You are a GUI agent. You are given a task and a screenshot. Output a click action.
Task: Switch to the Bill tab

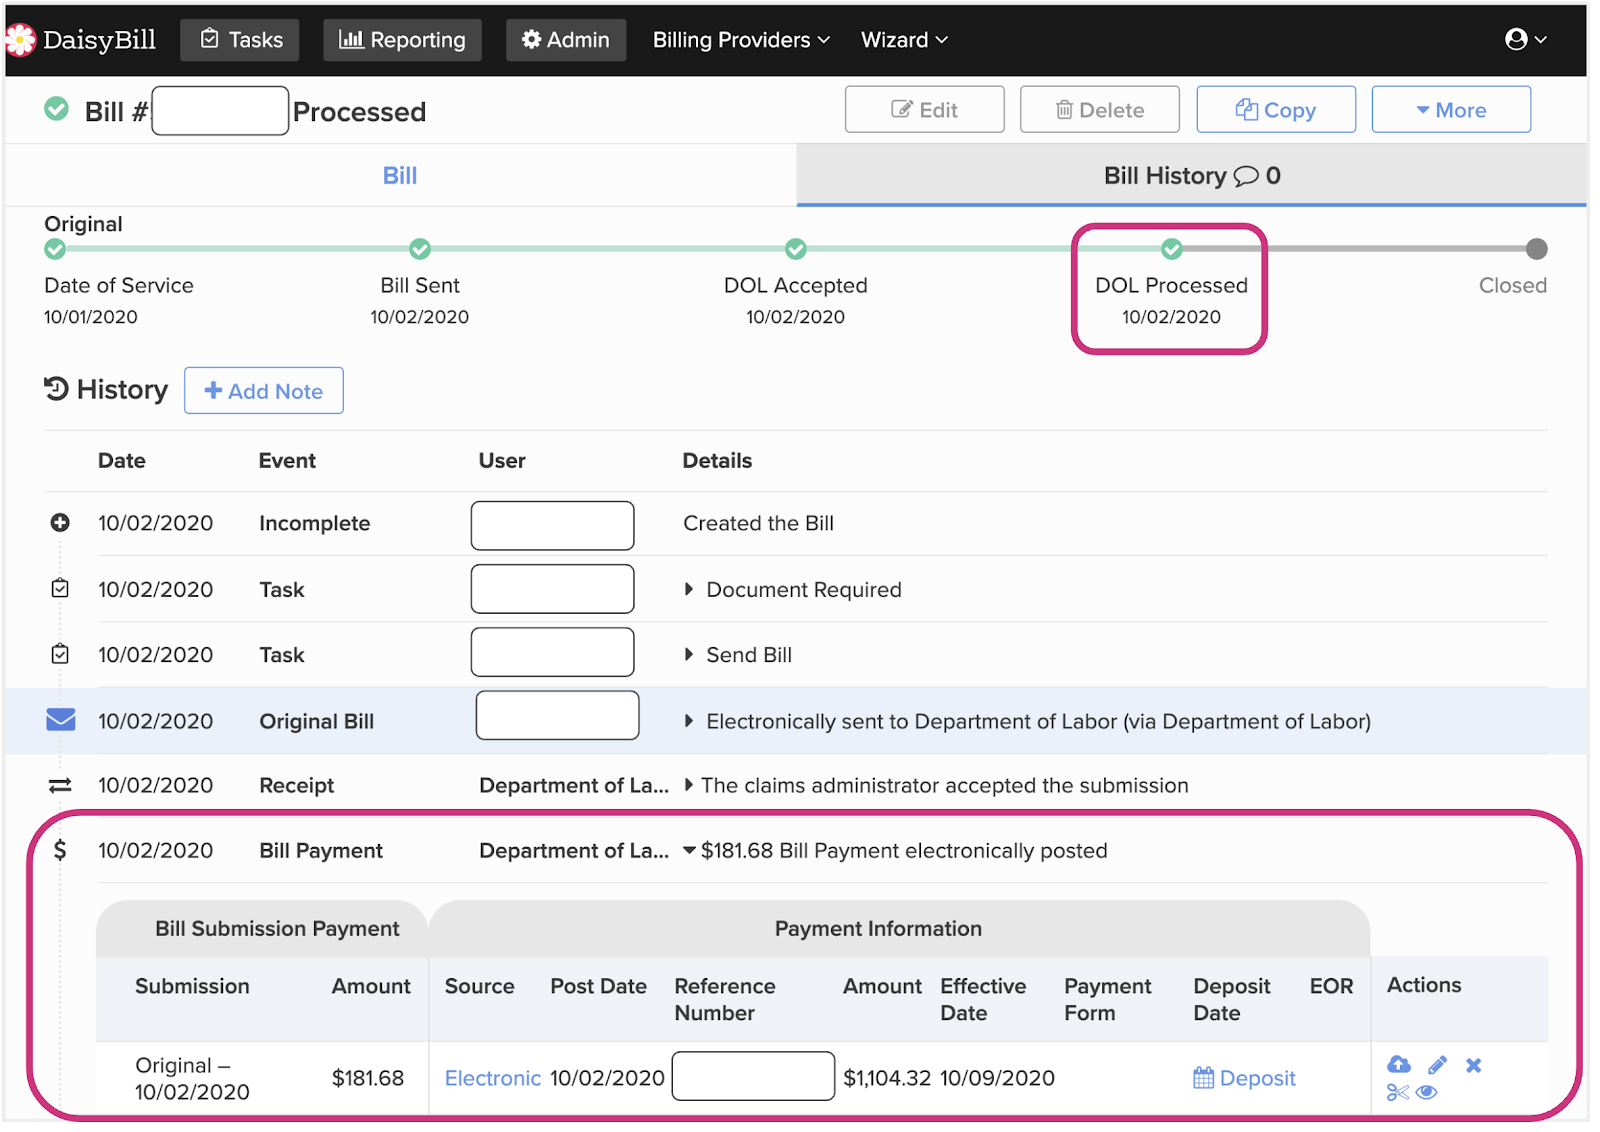[x=400, y=176]
